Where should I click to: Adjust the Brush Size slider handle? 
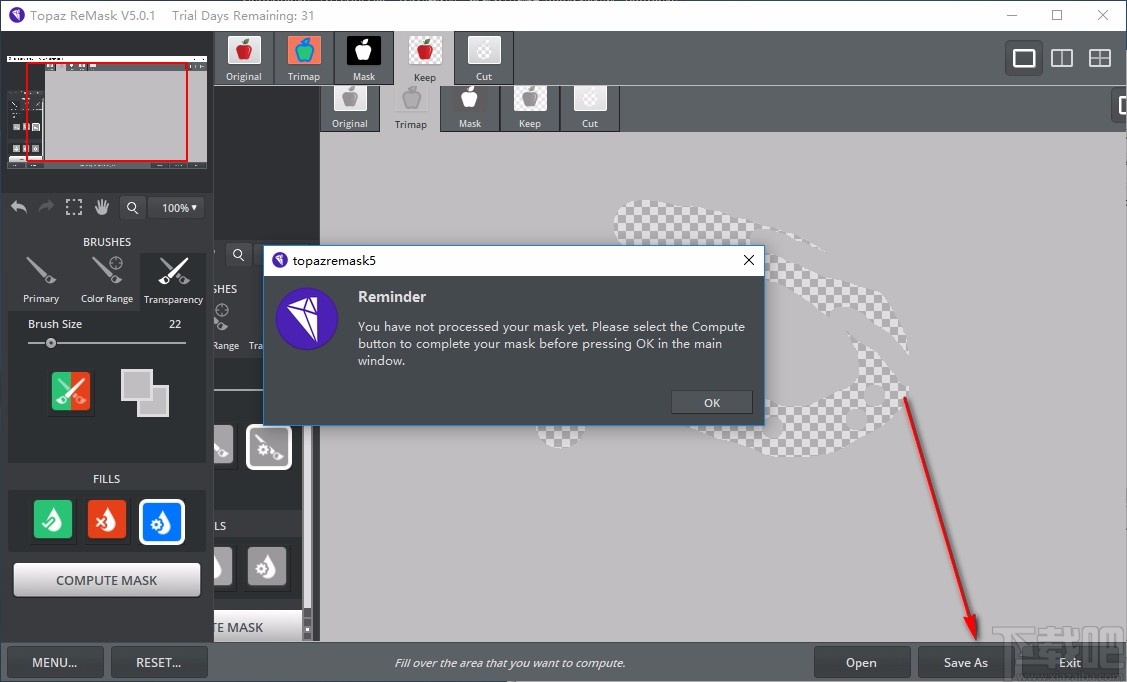pos(51,343)
